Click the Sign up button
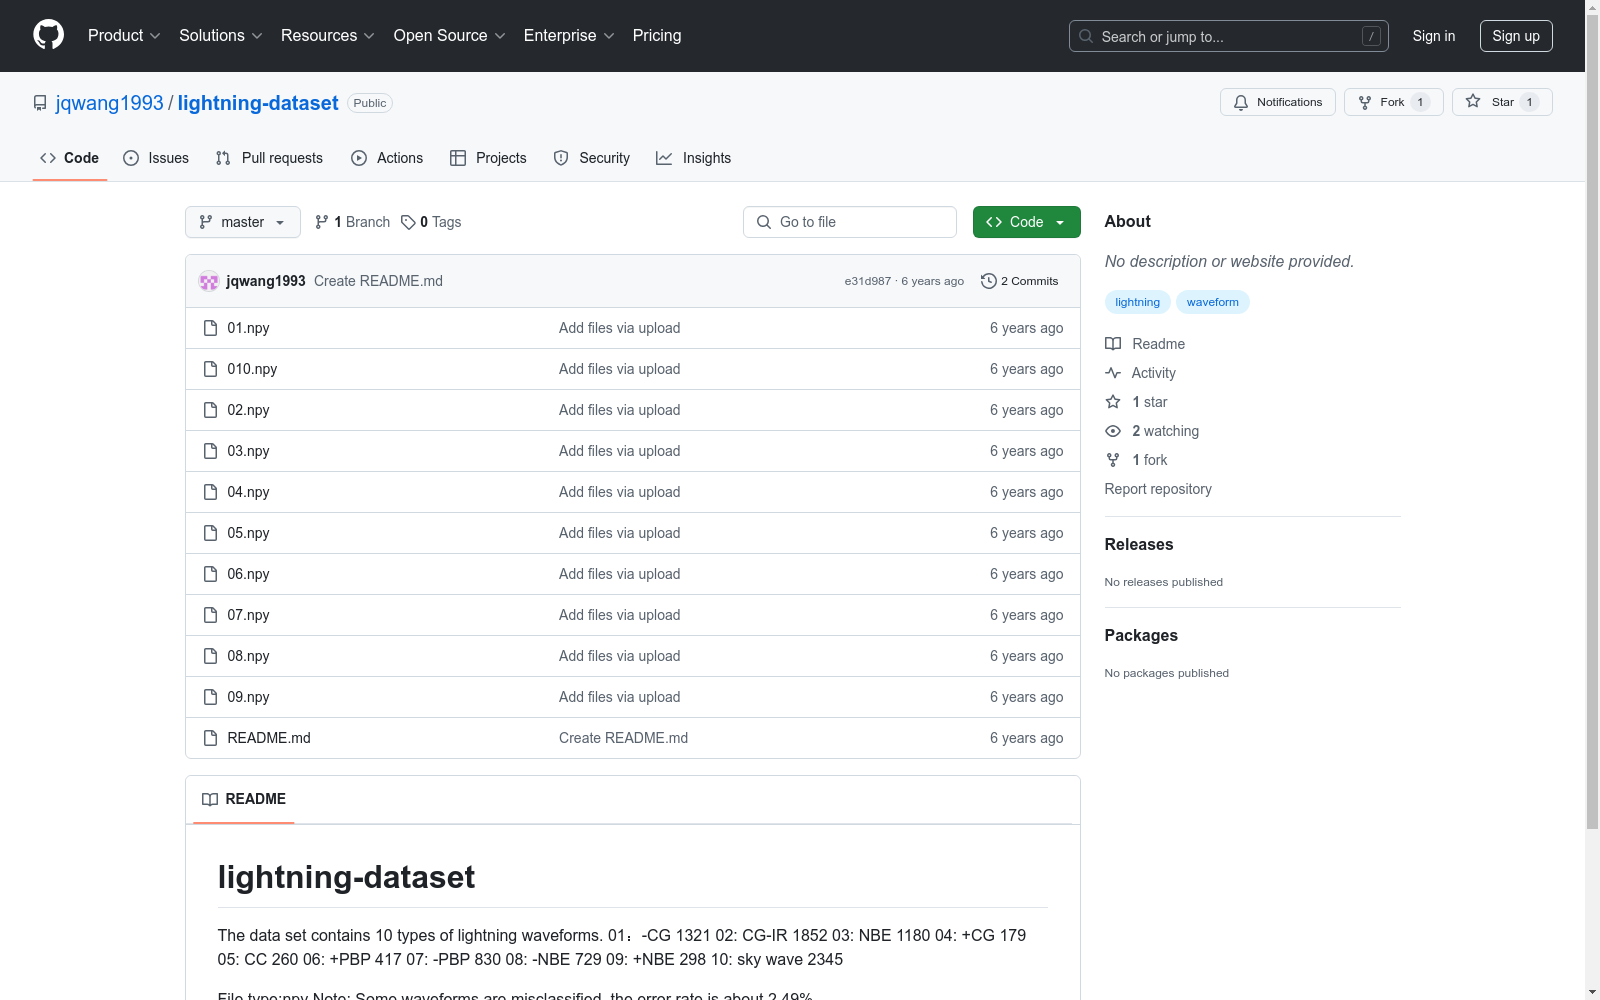 point(1516,36)
